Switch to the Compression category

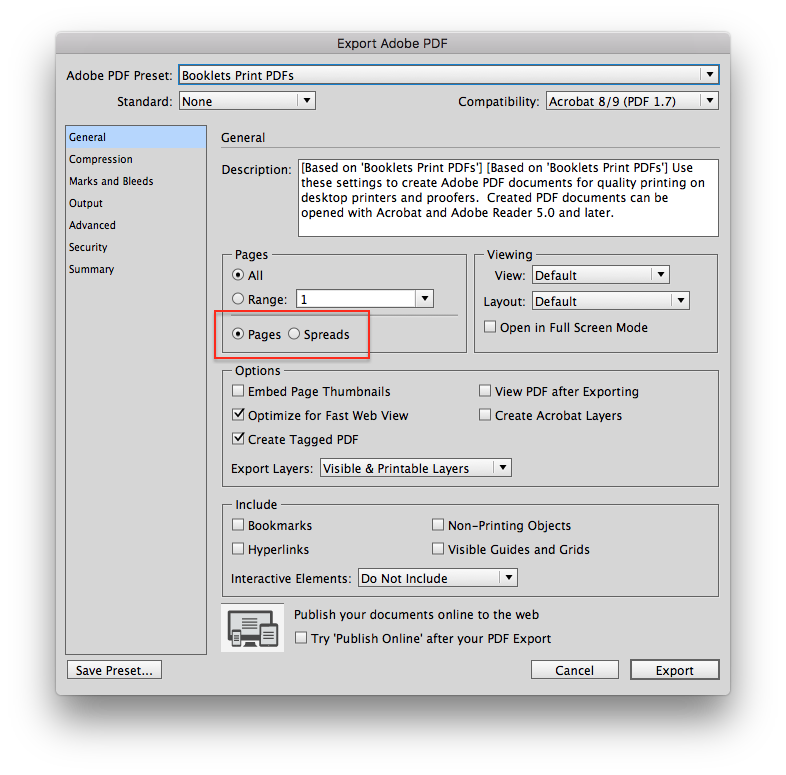136,159
